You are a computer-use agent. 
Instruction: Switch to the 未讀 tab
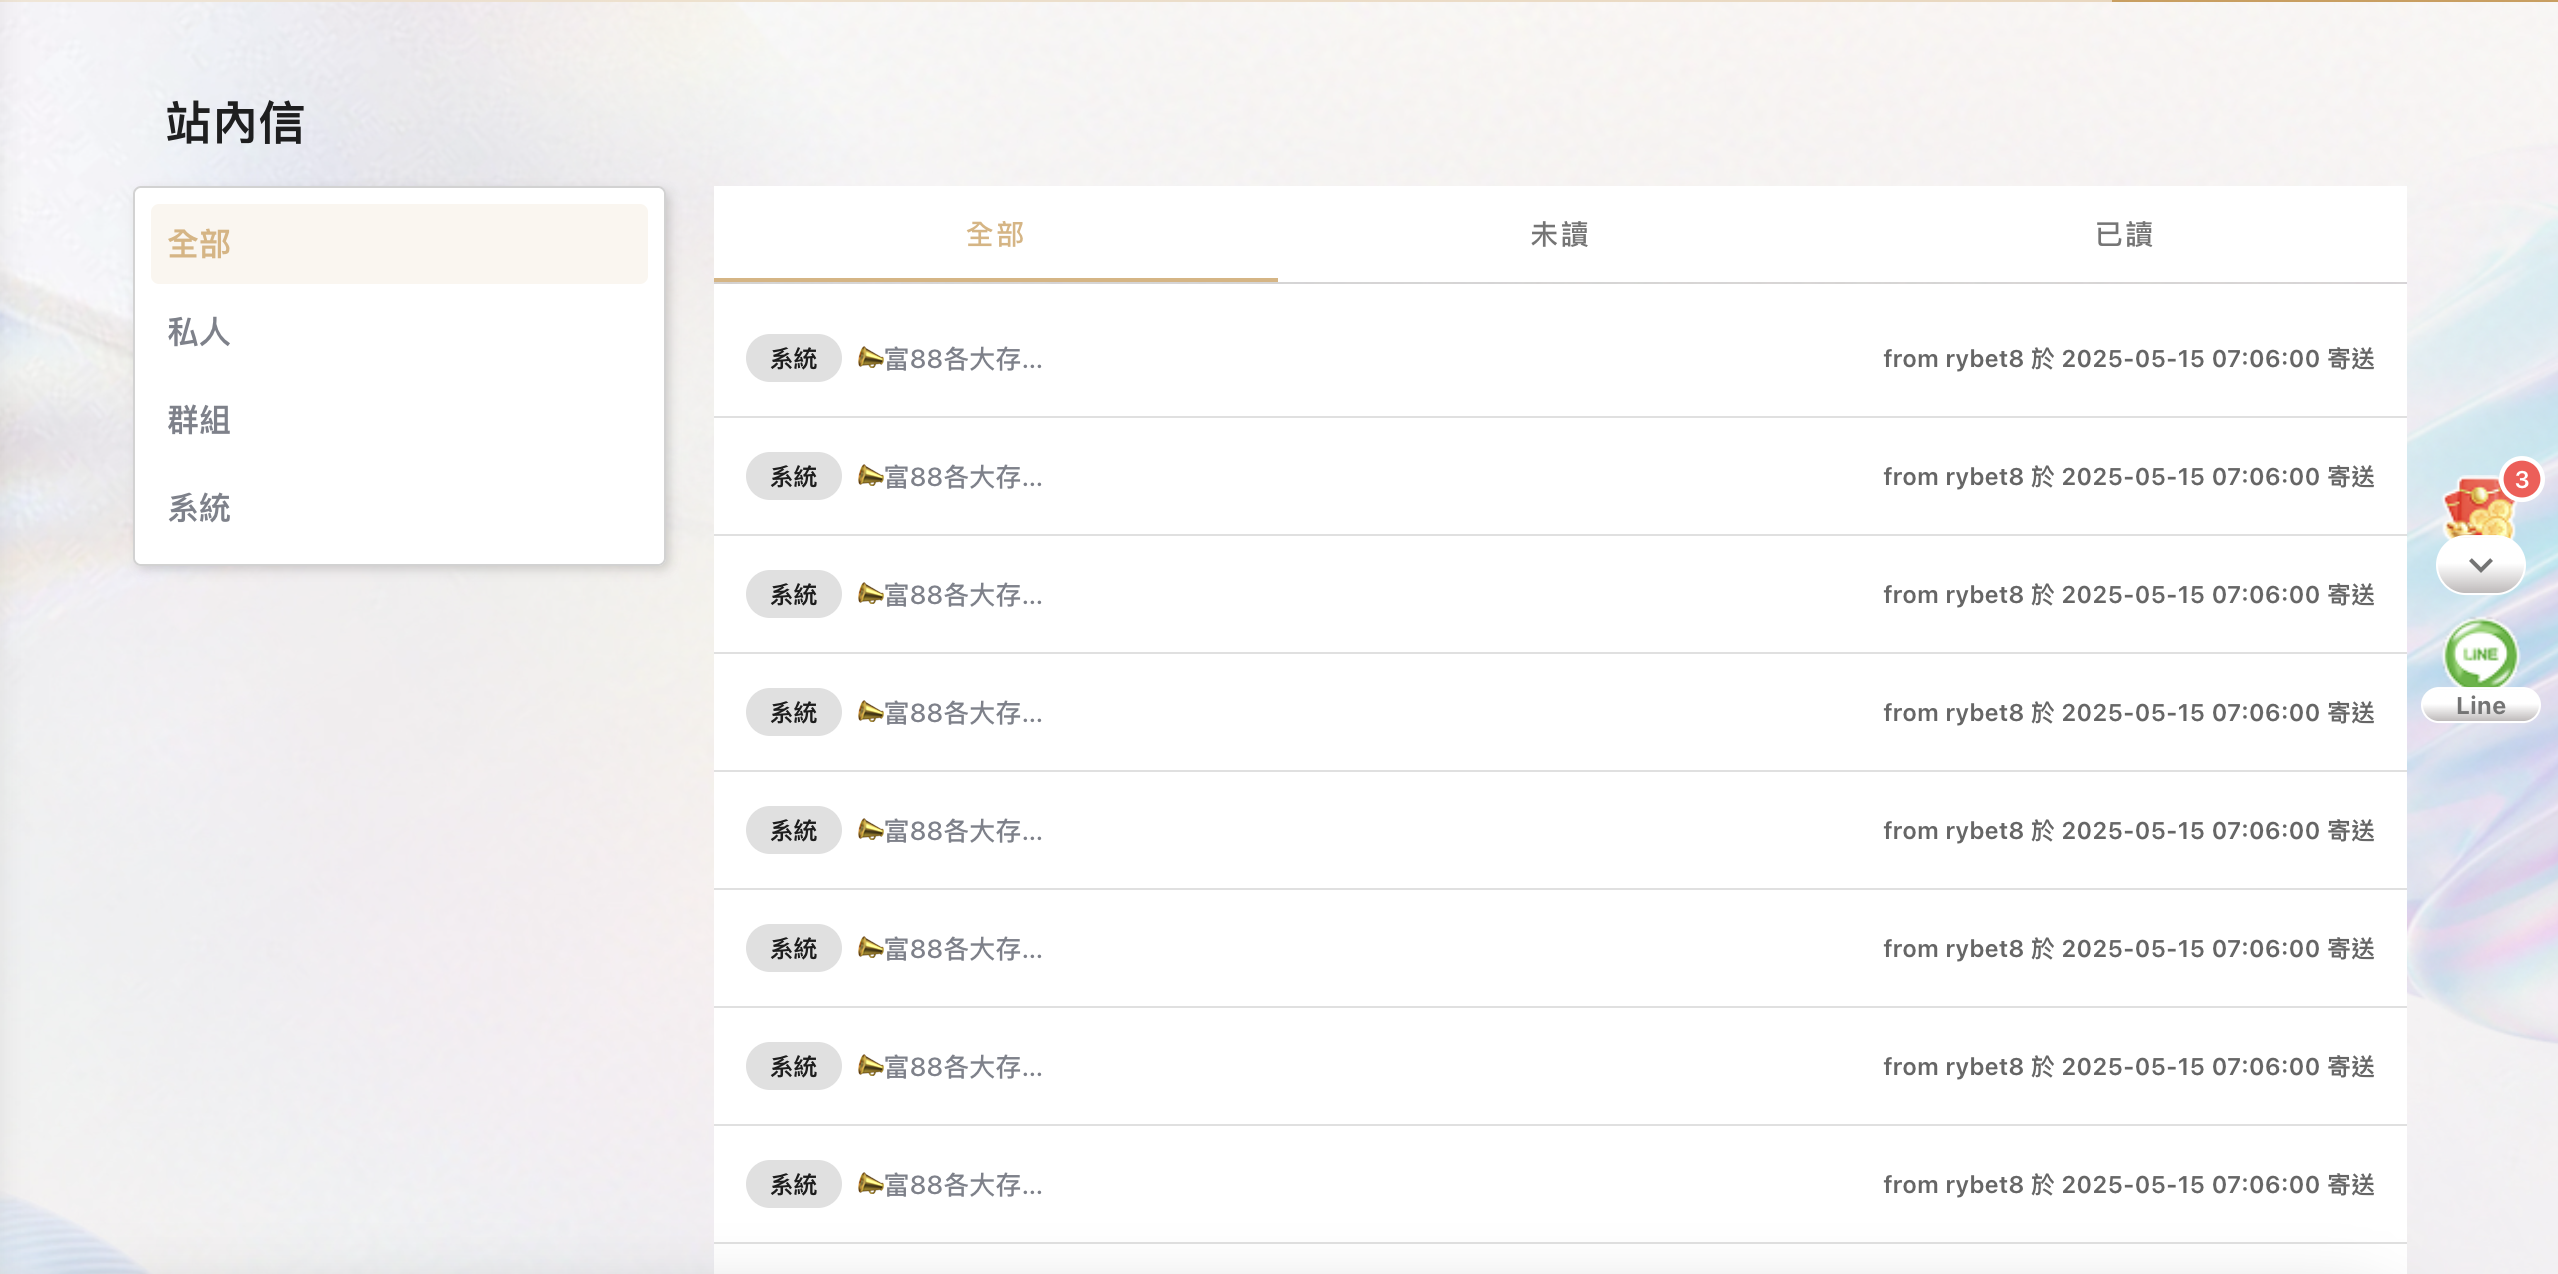pos(1560,234)
